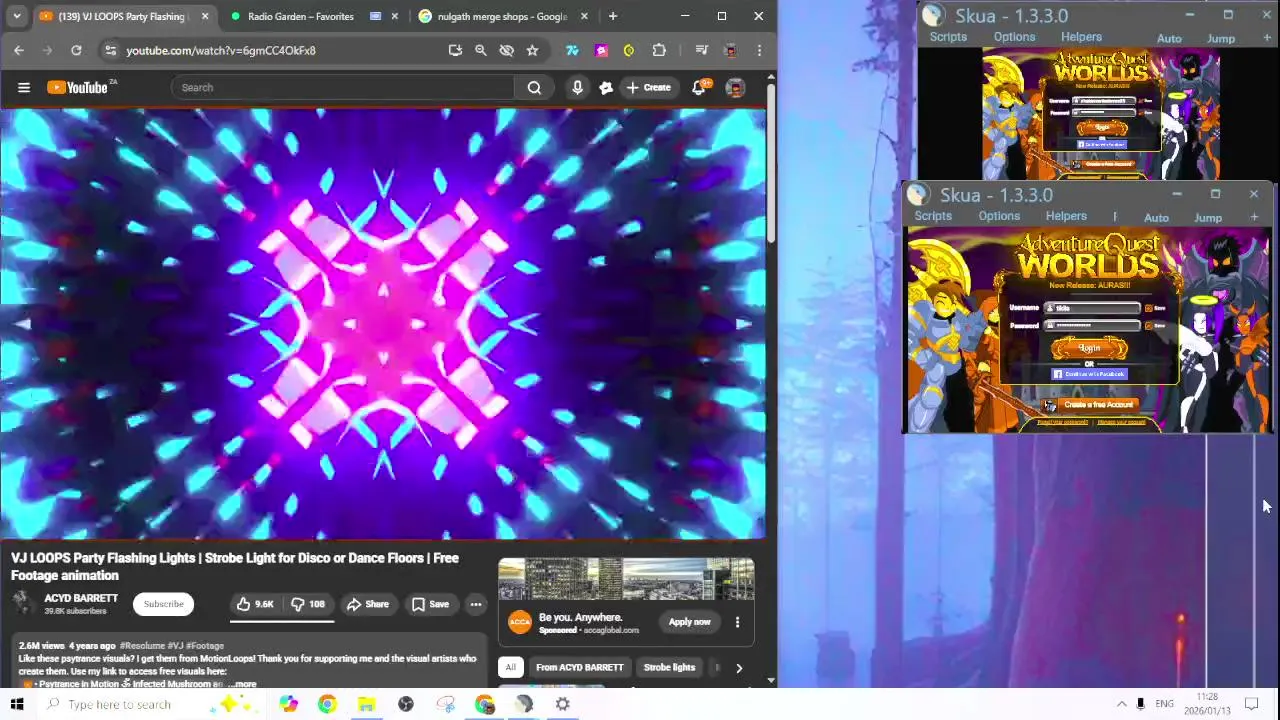Click Login button in front Skua AQW window
Screen dimensions: 1280x720
(1089, 349)
